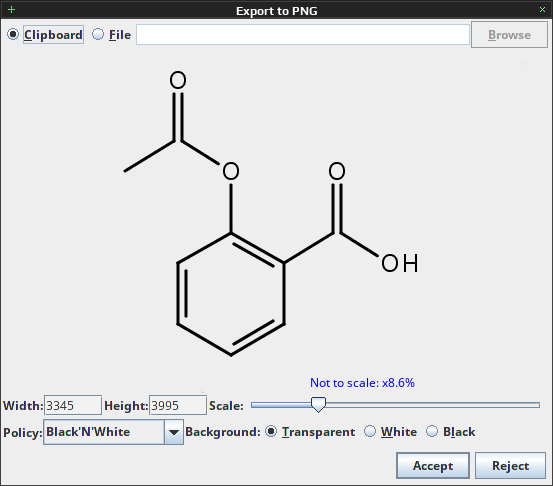
Task: Open the Policy dropdown arrow
Action: 174,432
